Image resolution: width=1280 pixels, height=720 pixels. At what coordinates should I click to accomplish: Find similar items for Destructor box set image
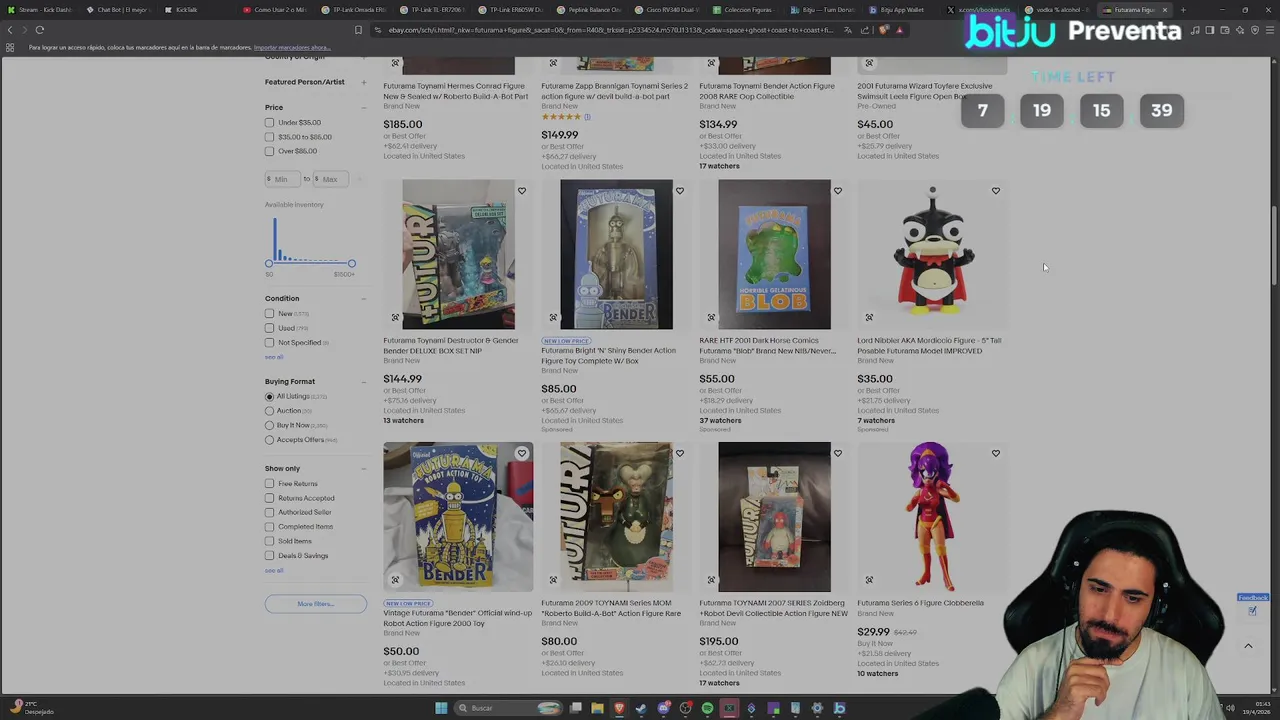click(x=395, y=318)
